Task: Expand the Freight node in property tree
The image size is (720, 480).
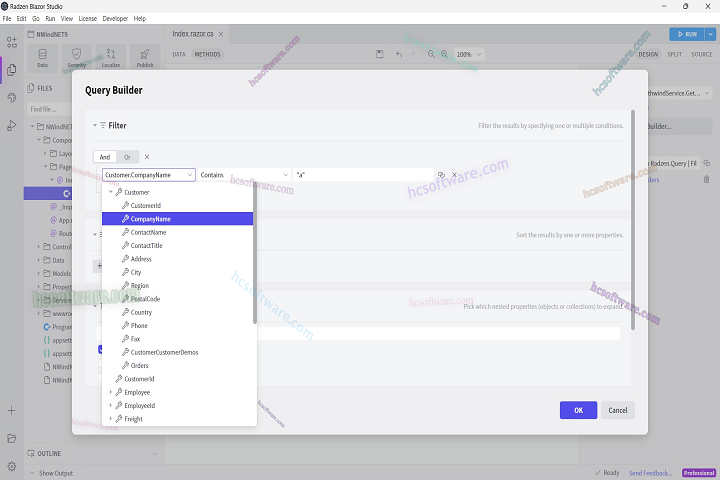Action: (111, 419)
